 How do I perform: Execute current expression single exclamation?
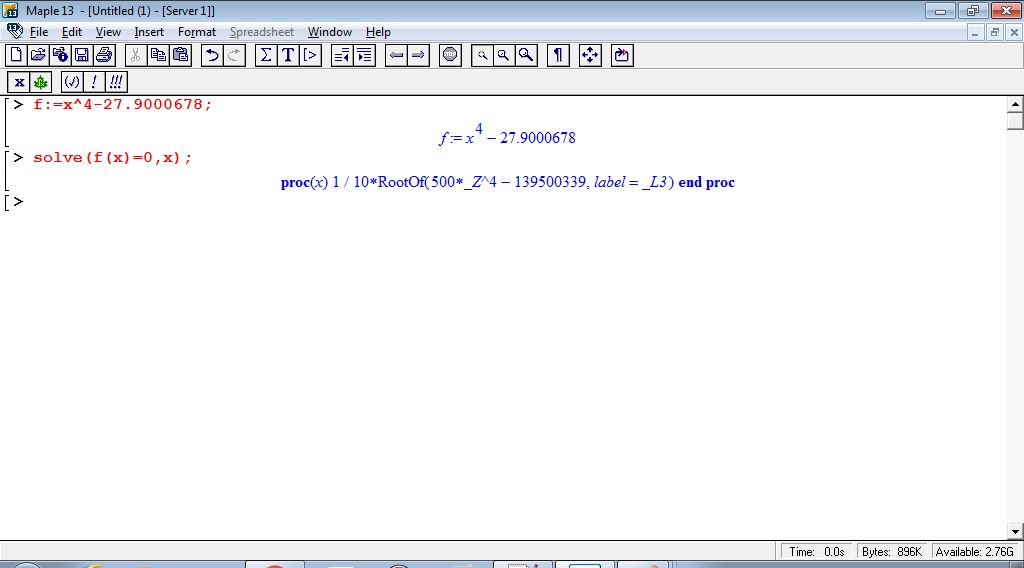coord(94,82)
